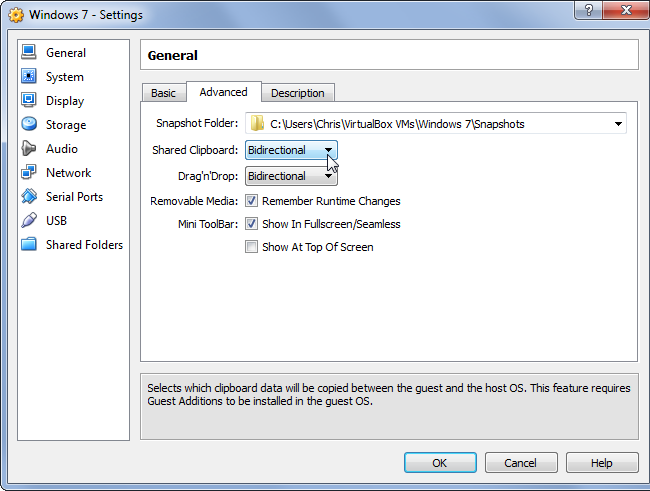Viewport: 650px width, 491px height.
Task: Open the dialog Help button
Action: 601,463
